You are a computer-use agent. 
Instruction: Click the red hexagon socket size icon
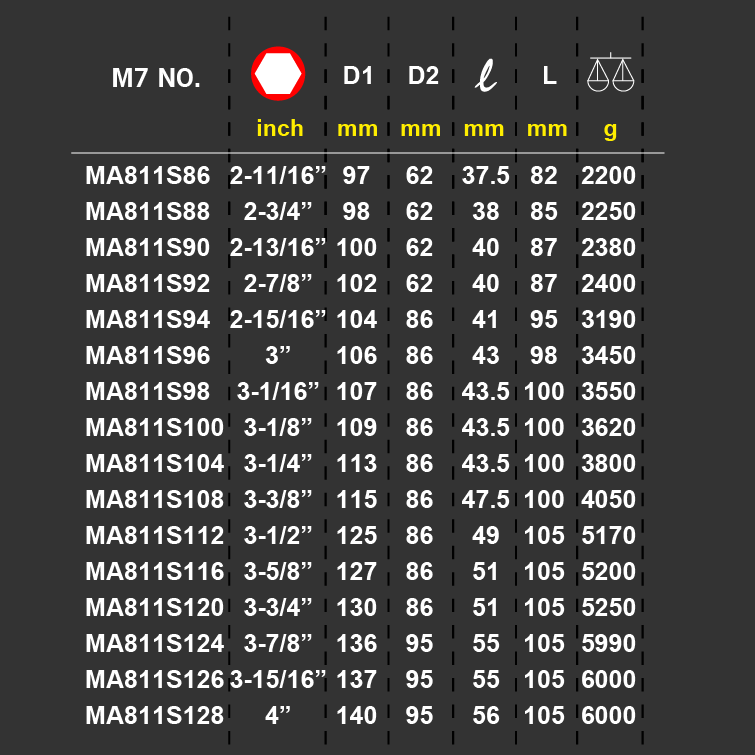278,74
